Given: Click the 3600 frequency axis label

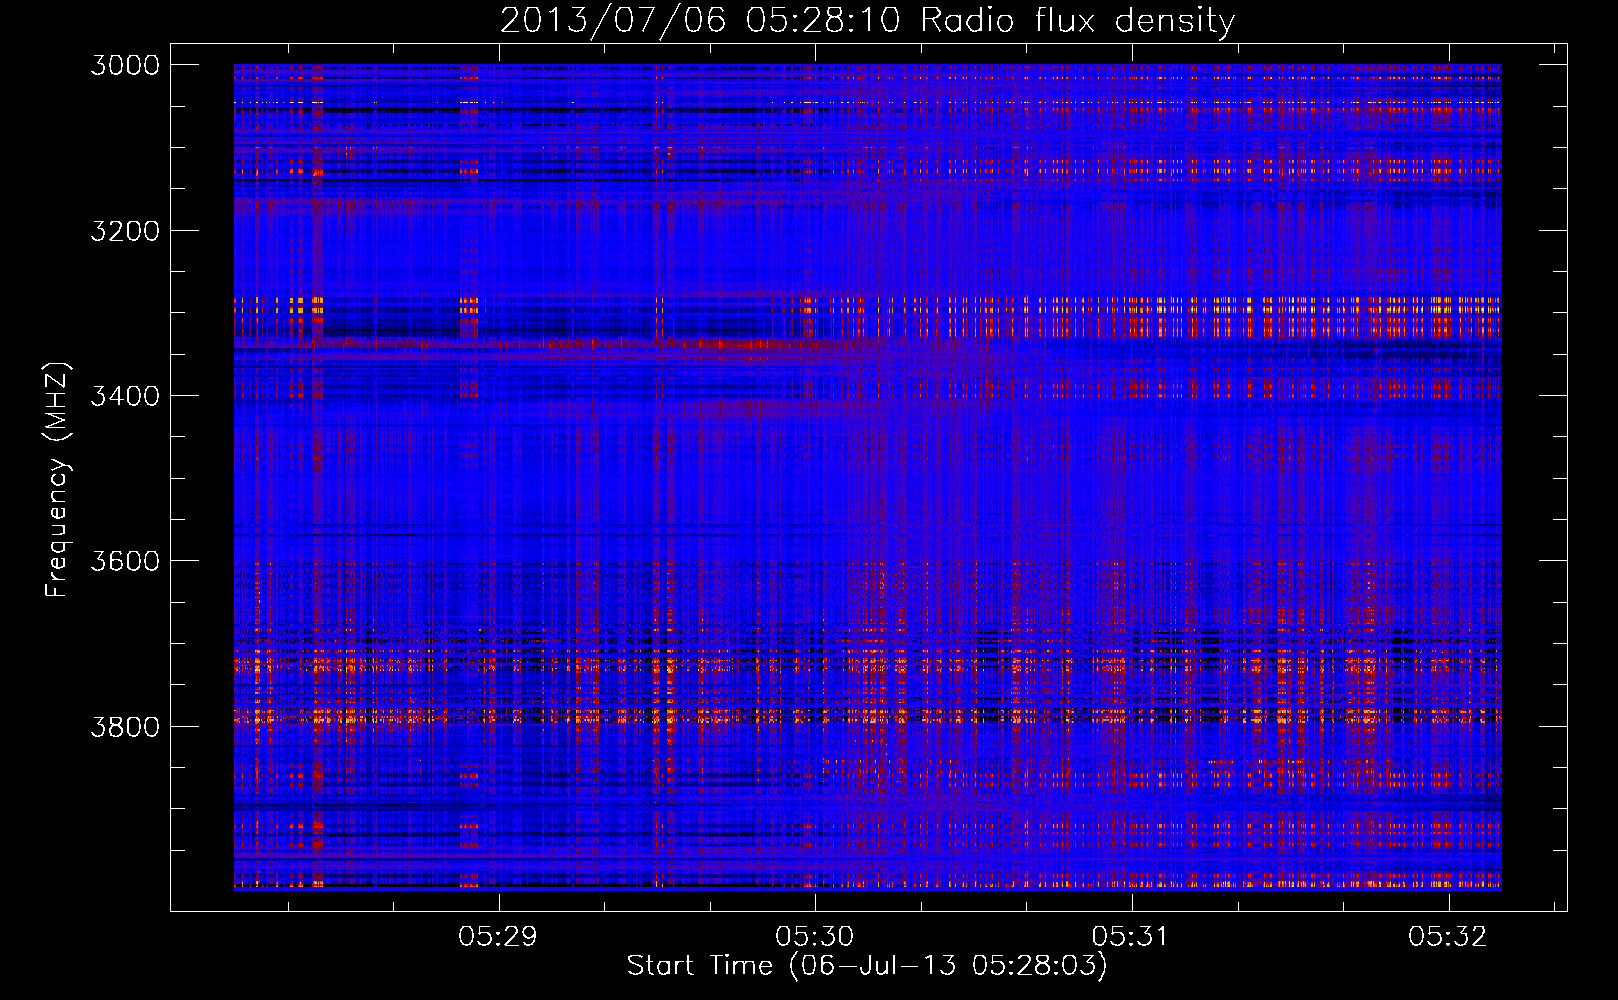Looking at the screenshot, I should pyautogui.click(x=125, y=561).
